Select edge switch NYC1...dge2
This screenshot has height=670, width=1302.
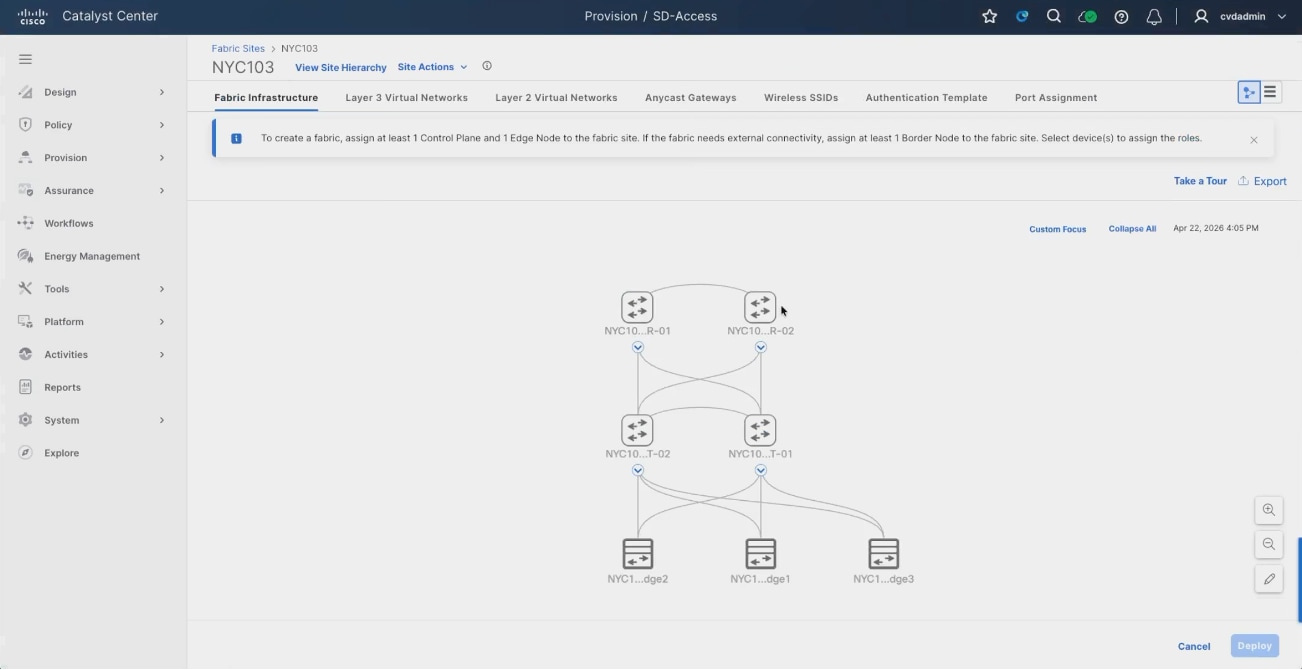(637, 553)
